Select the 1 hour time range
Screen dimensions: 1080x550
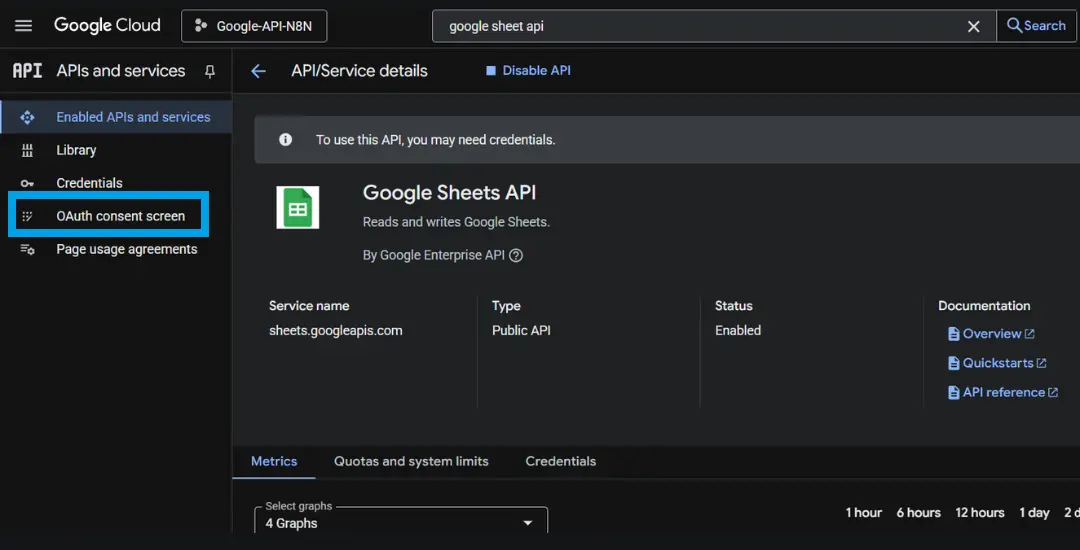tap(864, 513)
